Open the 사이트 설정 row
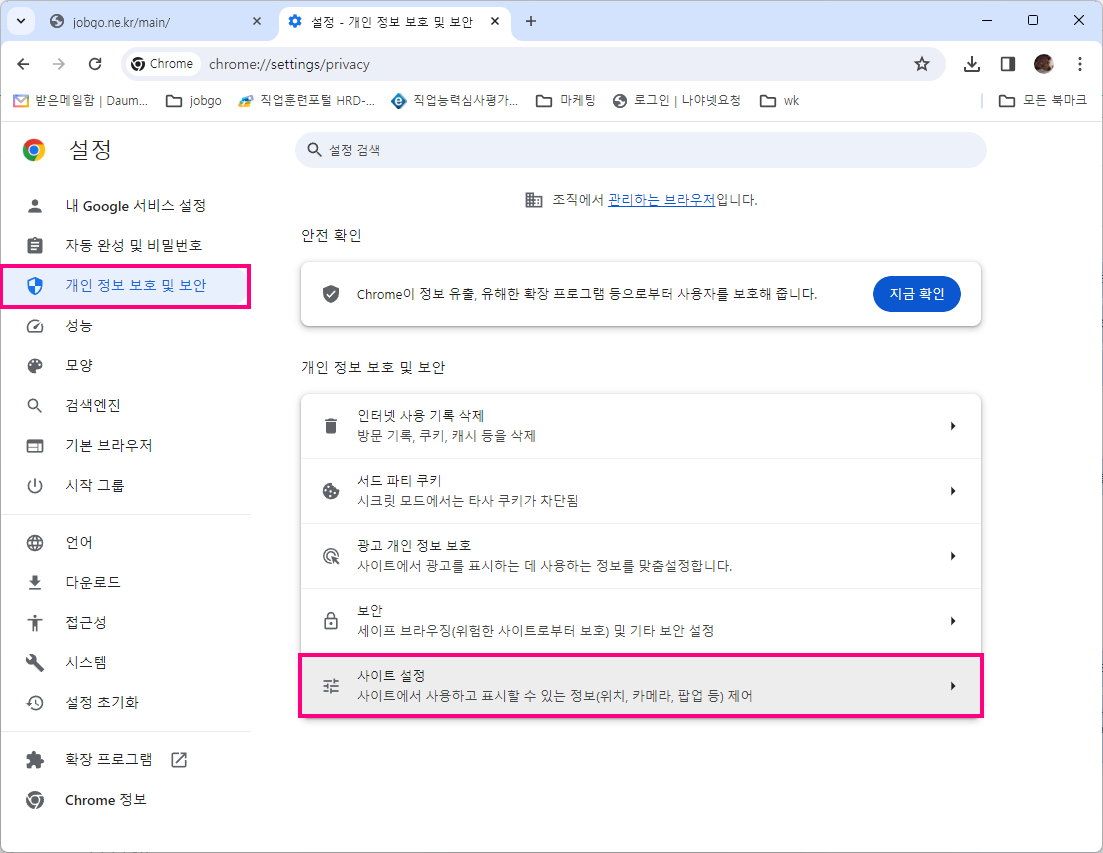This screenshot has width=1103, height=853. 641,686
